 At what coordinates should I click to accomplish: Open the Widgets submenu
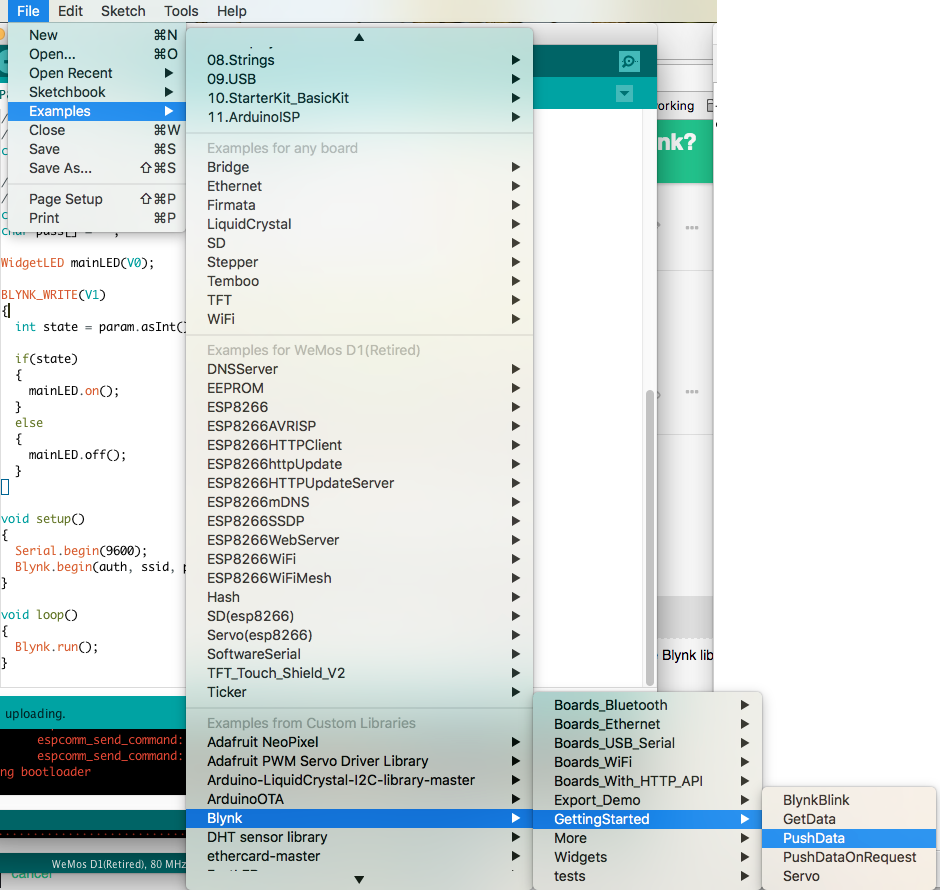[x=647, y=858]
